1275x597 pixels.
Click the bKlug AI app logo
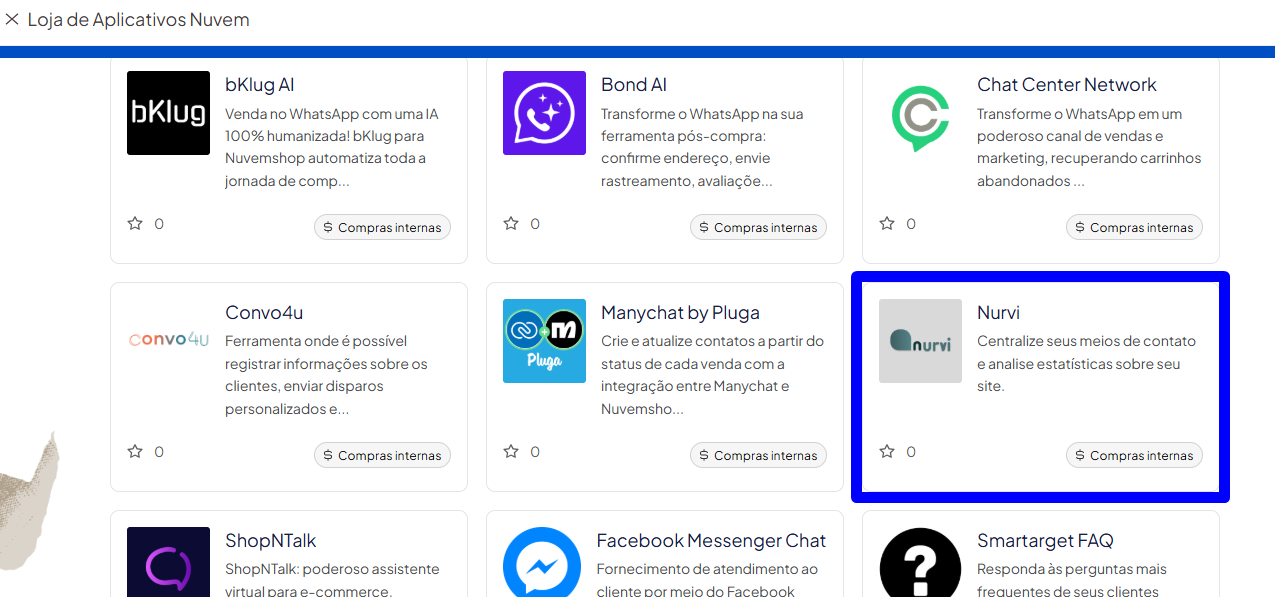tap(168, 113)
